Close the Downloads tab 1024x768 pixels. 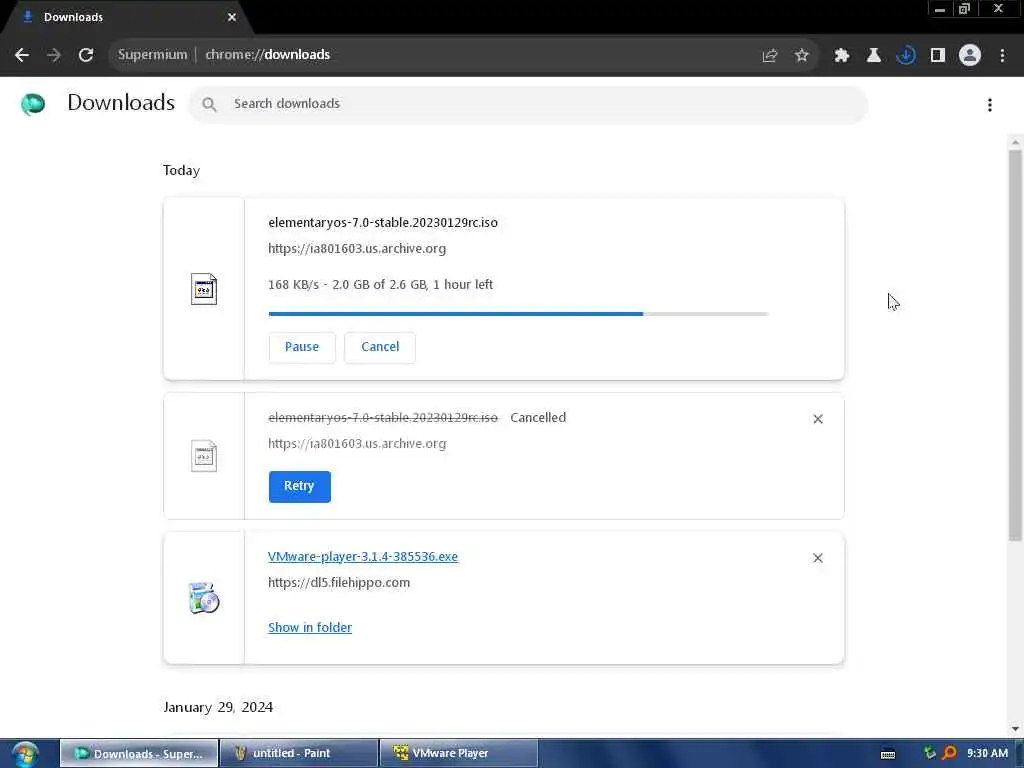tap(232, 17)
